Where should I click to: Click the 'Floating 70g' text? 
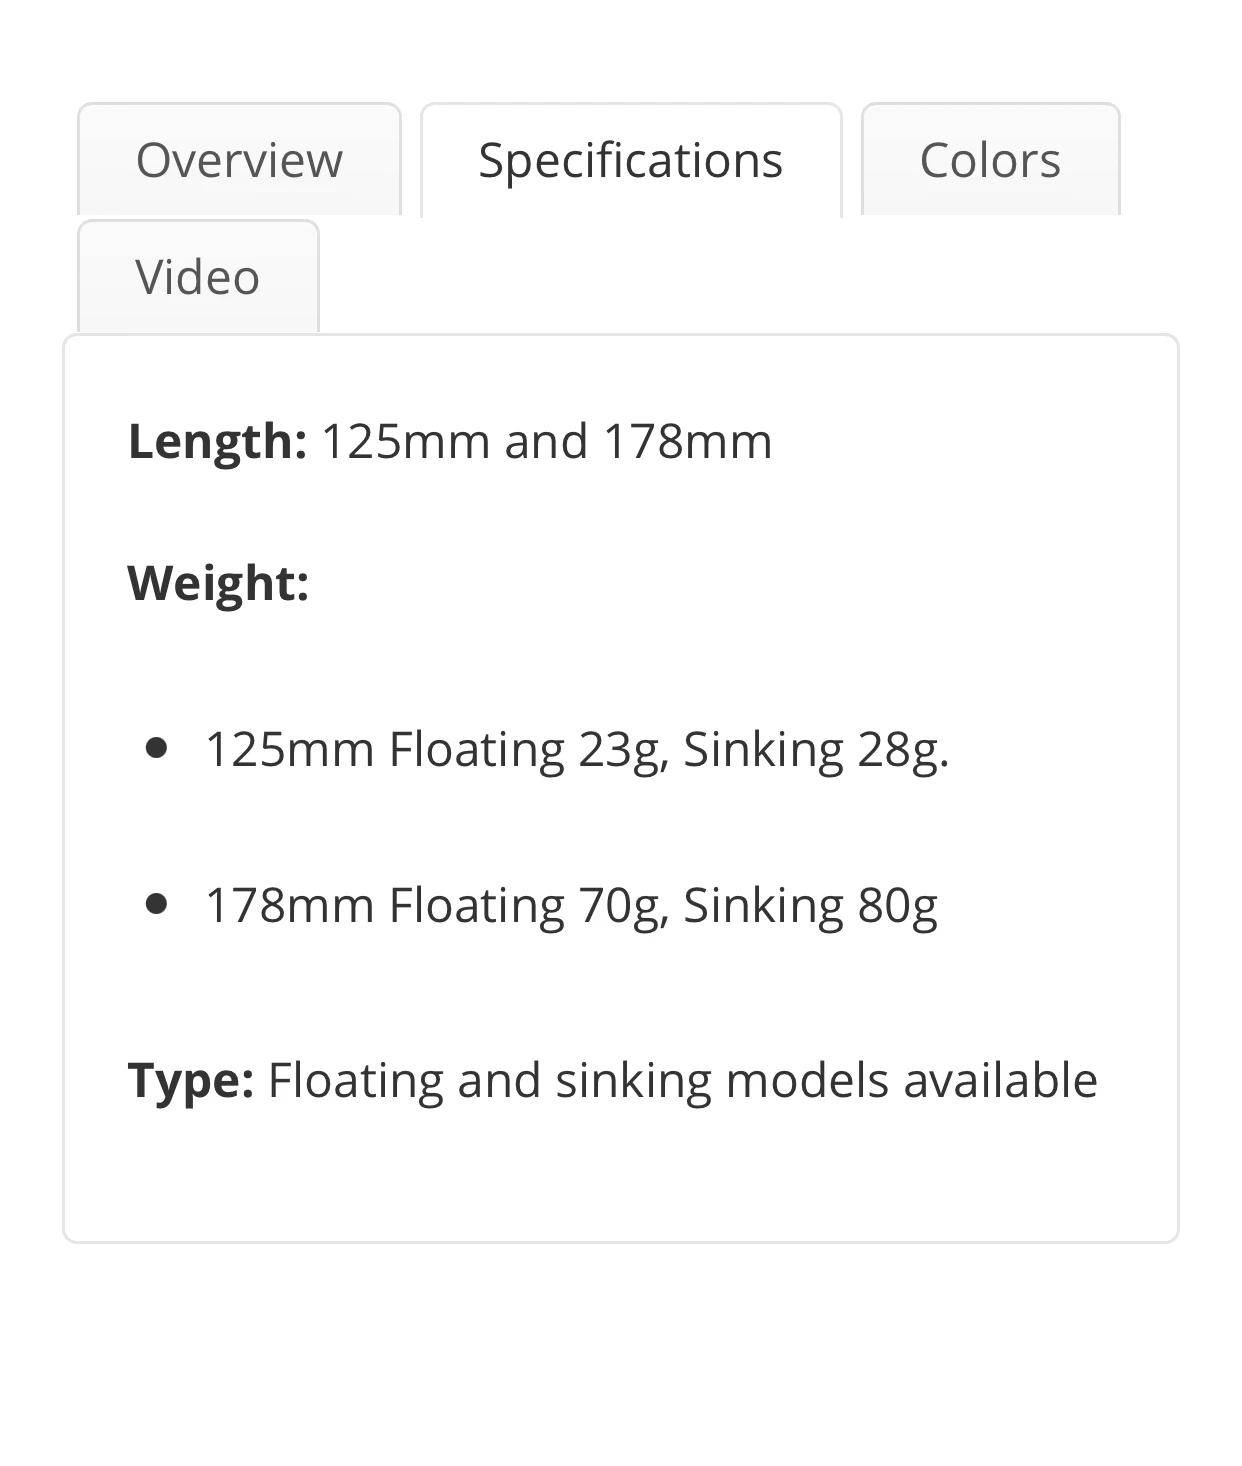pyautogui.click(x=528, y=905)
